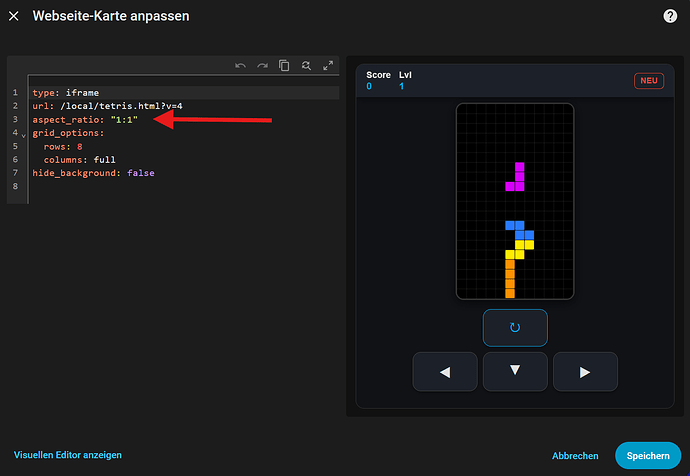
Task: Drop Tetris piece with down arrow button
Action: click(515, 371)
